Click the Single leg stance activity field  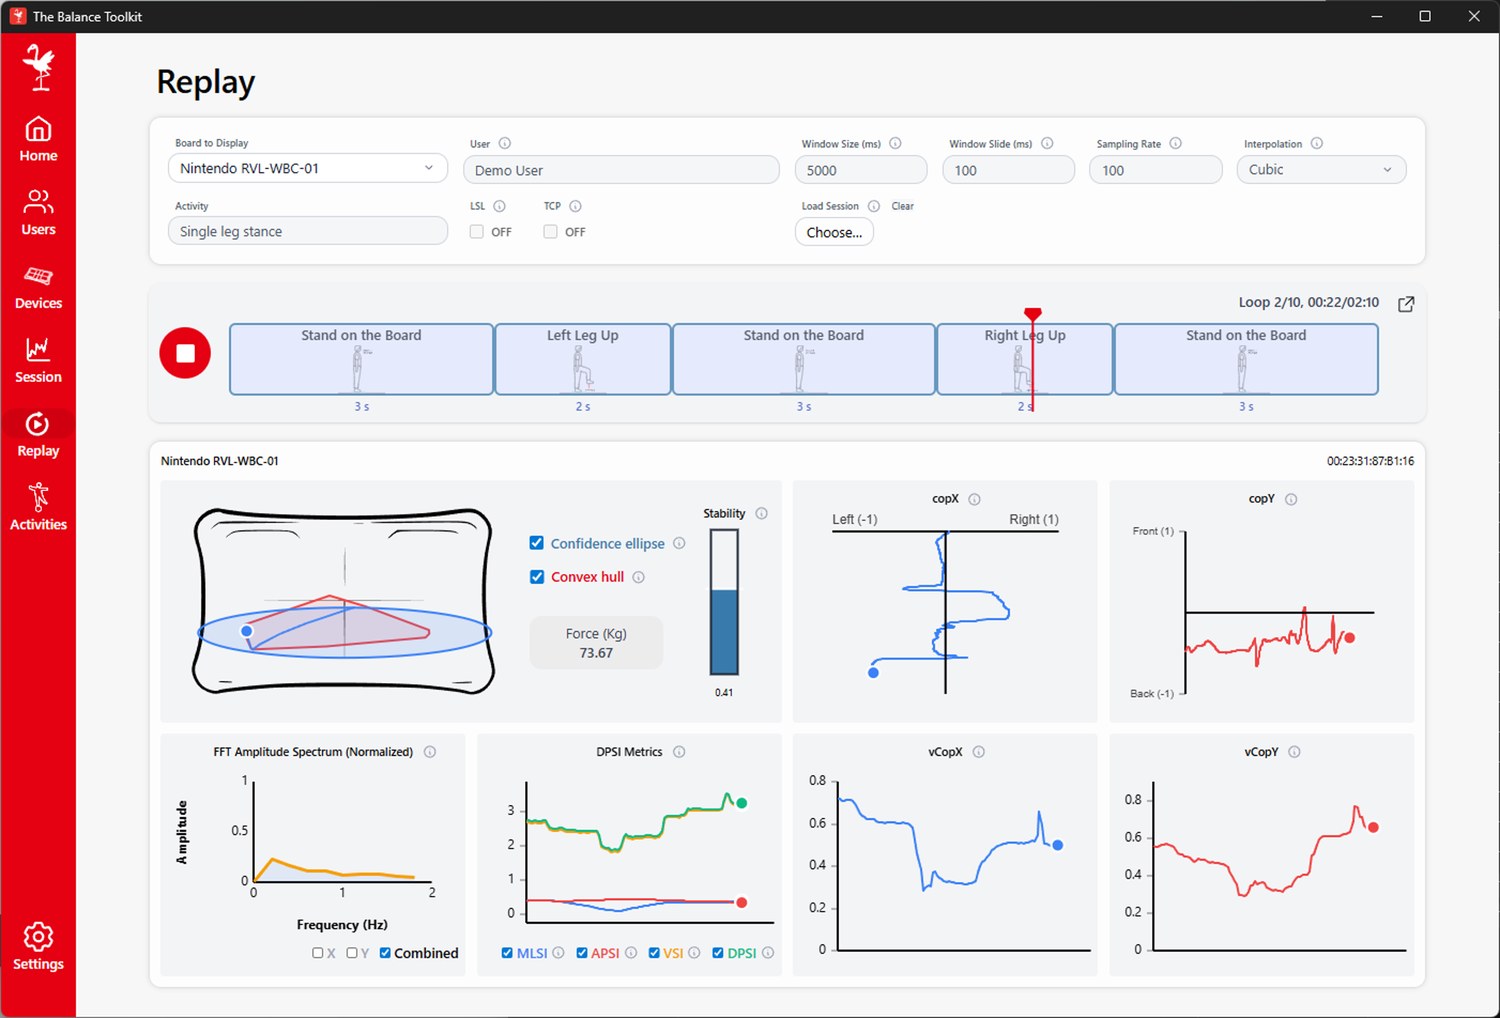pos(308,231)
